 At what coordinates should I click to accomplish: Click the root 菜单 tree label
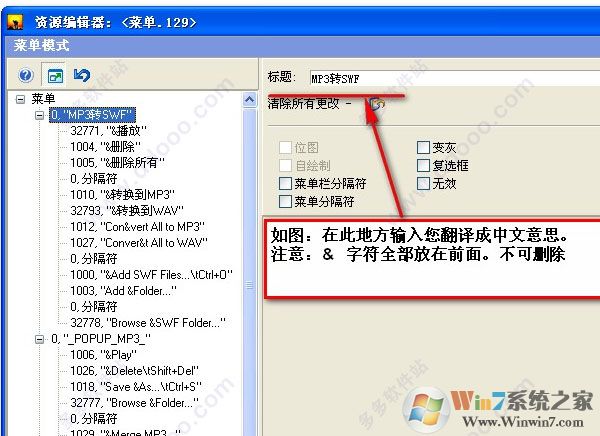point(43,99)
